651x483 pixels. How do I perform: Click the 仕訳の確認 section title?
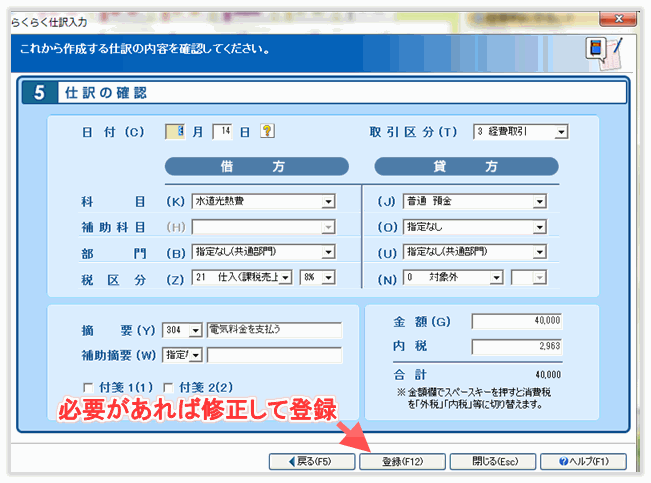click(105, 93)
